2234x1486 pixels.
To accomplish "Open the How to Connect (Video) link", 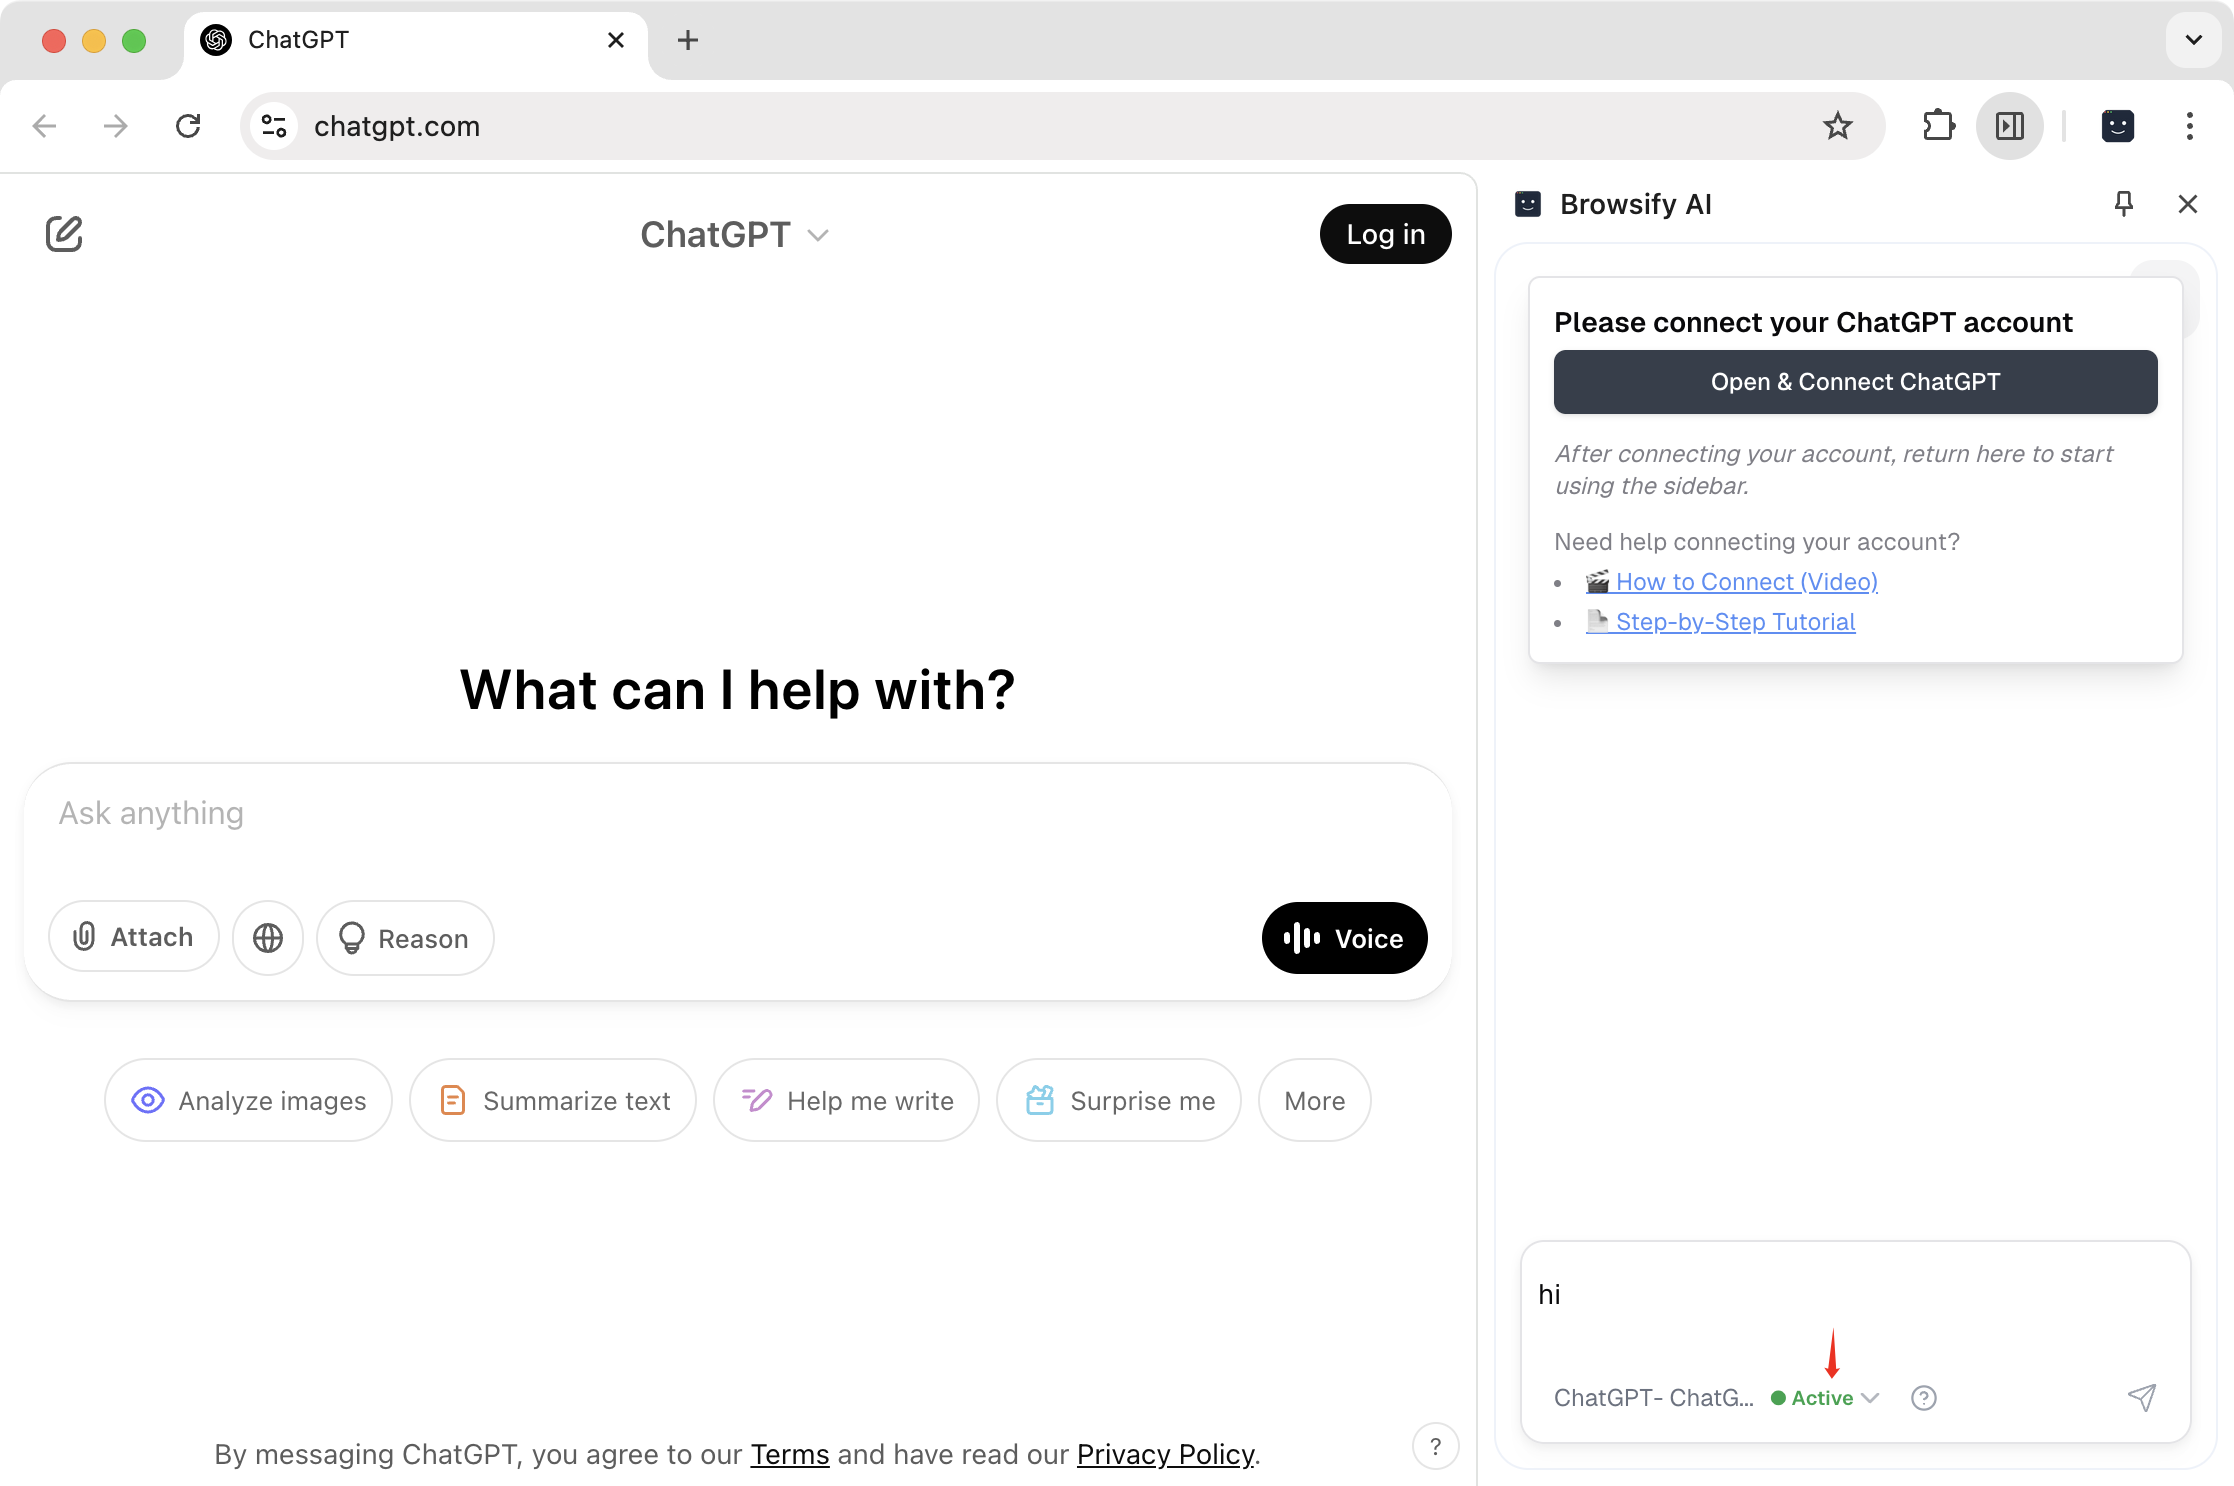I will click(x=1732, y=581).
